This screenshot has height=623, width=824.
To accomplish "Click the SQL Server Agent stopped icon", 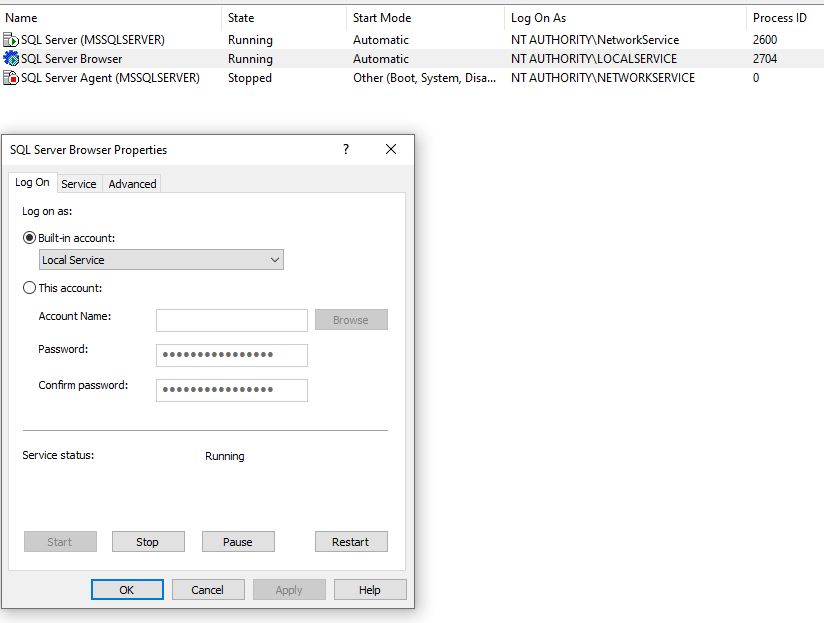I will tap(11, 78).
